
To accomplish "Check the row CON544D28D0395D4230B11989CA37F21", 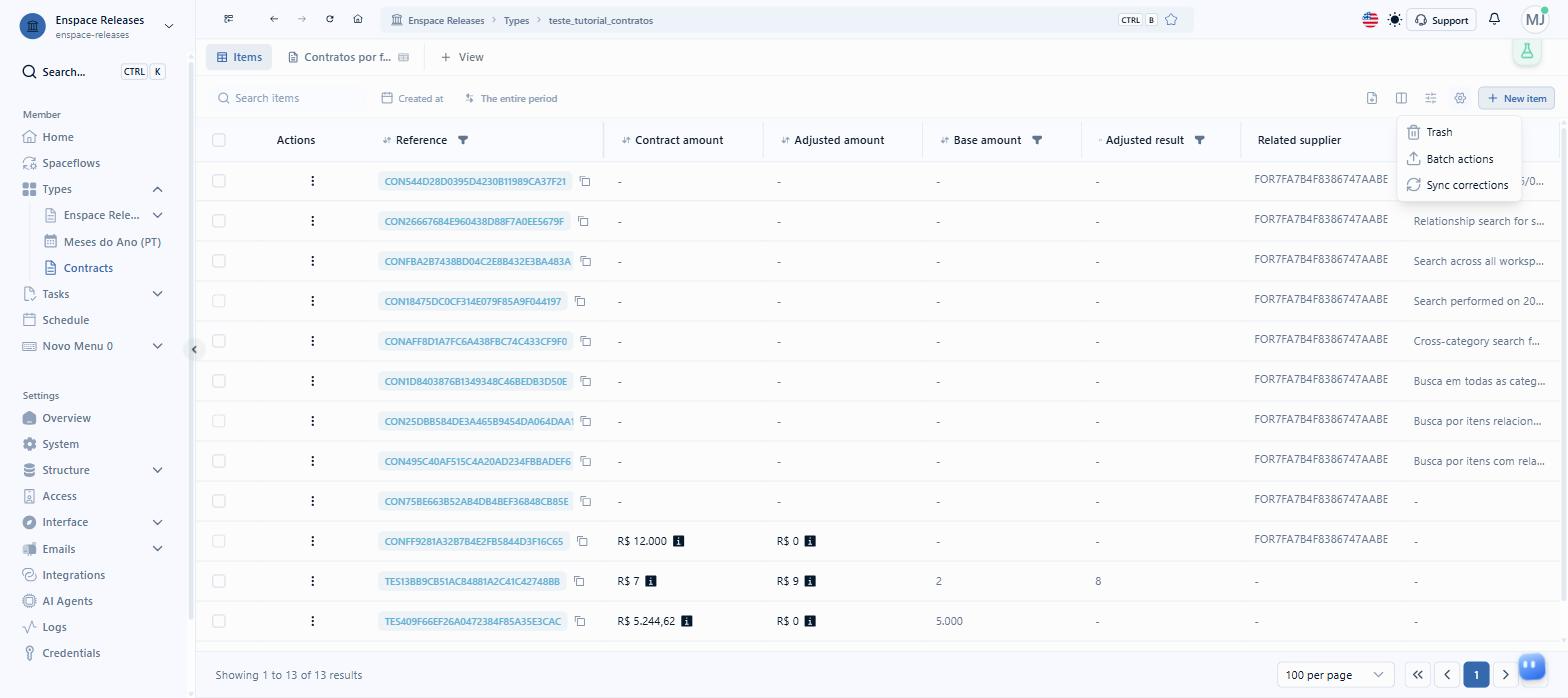I will coord(219,181).
